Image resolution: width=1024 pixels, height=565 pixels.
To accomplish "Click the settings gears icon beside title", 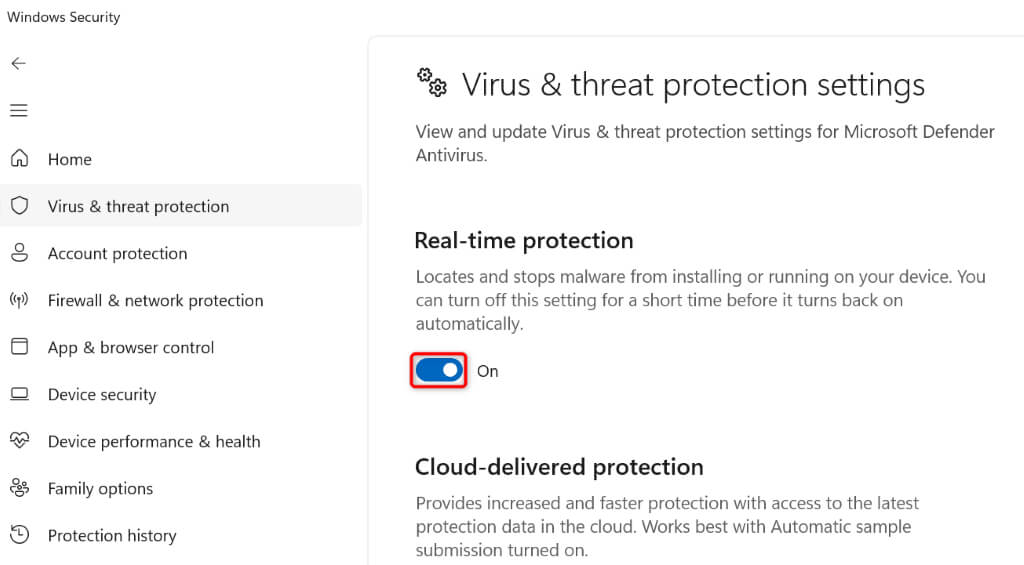I will coord(432,83).
